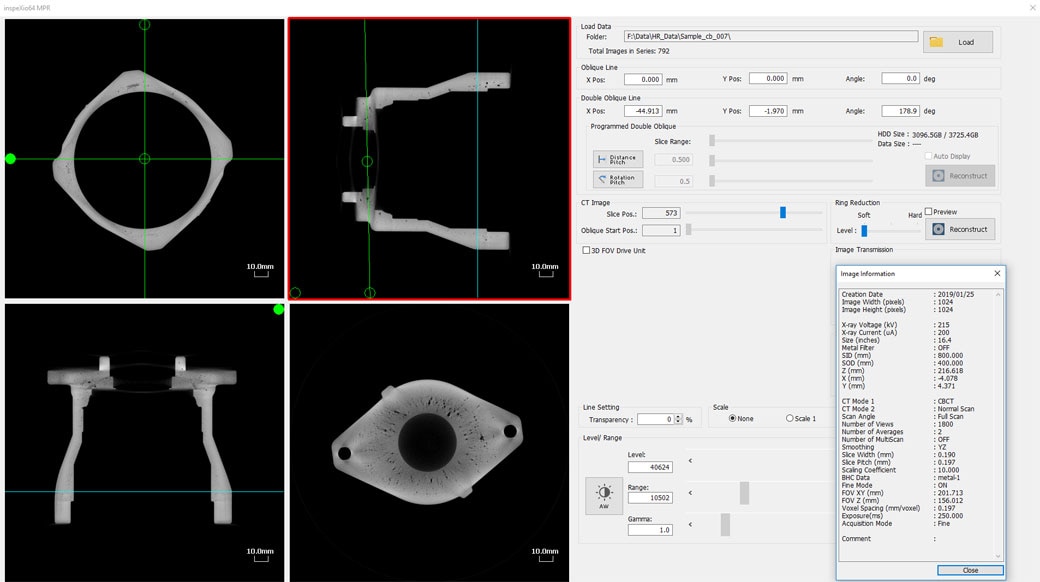The width and height of the screenshot is (1040, 582).
Task: Click the green corner dot on bottom-left view
Action: pyautogui.click(x=278, y=310)
